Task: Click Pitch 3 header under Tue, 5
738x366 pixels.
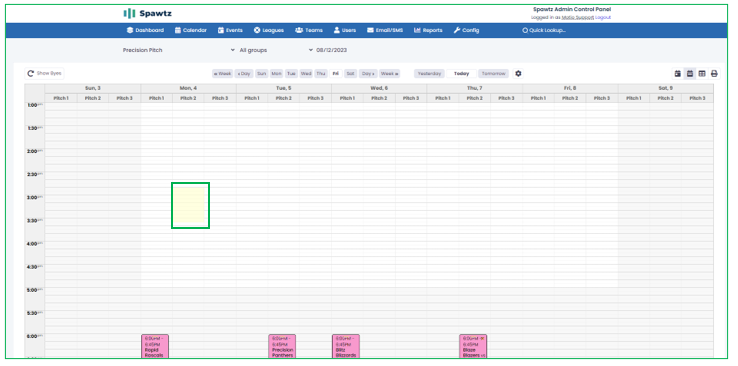Action: [x=315, y=98]
